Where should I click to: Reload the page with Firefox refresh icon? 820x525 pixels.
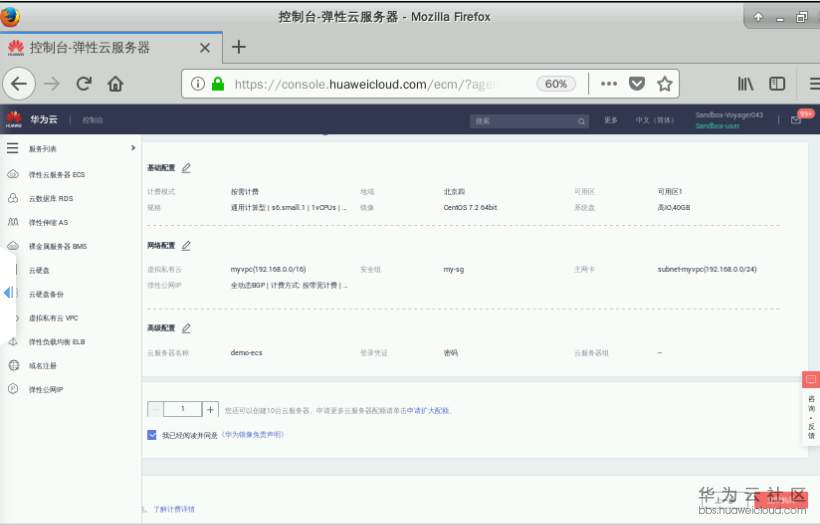coord(84,84)
